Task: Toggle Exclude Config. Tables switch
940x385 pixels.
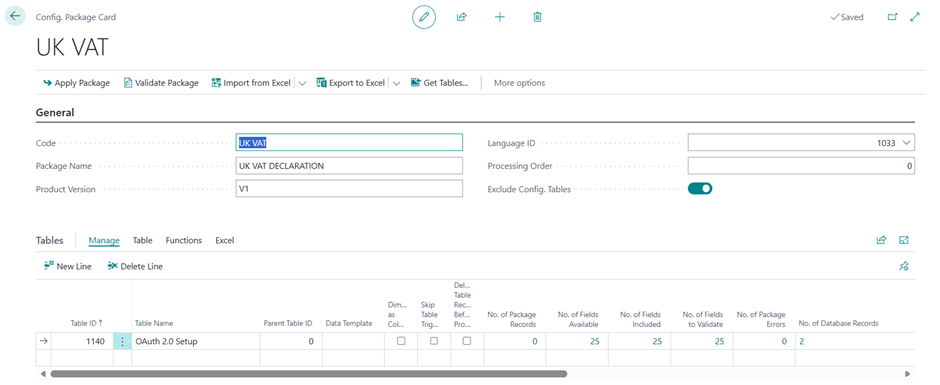Action: (700, 189)
